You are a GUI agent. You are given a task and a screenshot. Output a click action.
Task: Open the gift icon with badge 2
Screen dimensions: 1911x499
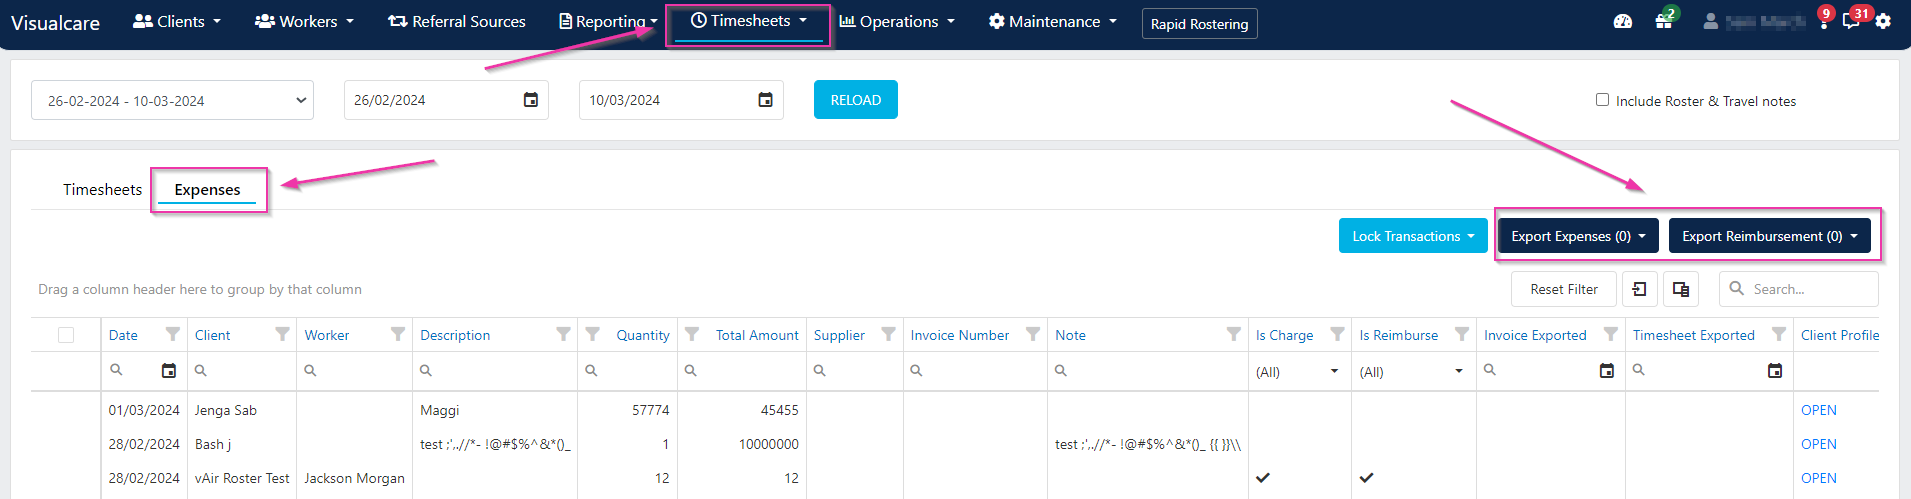[1664, 21]
